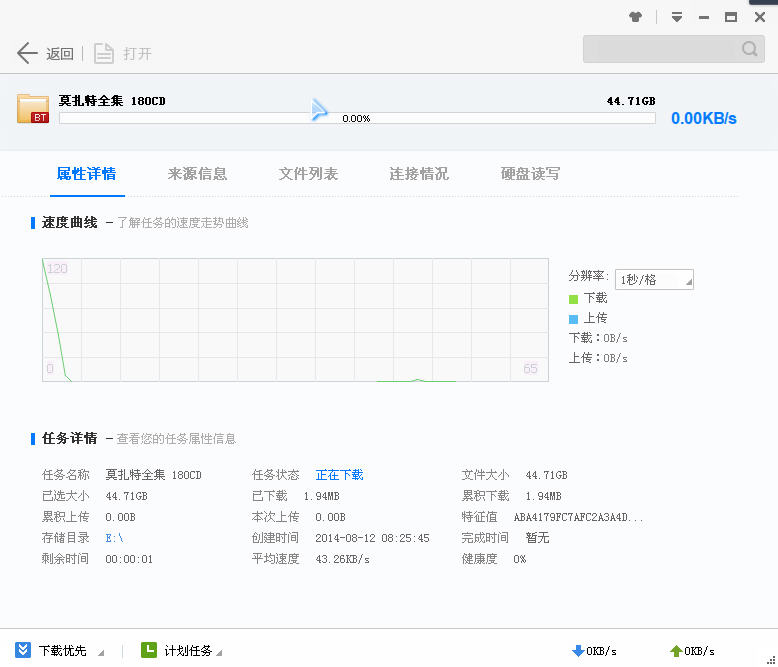
Task: Click the blue 上传 legend swatch
Action: coord(574,319)
